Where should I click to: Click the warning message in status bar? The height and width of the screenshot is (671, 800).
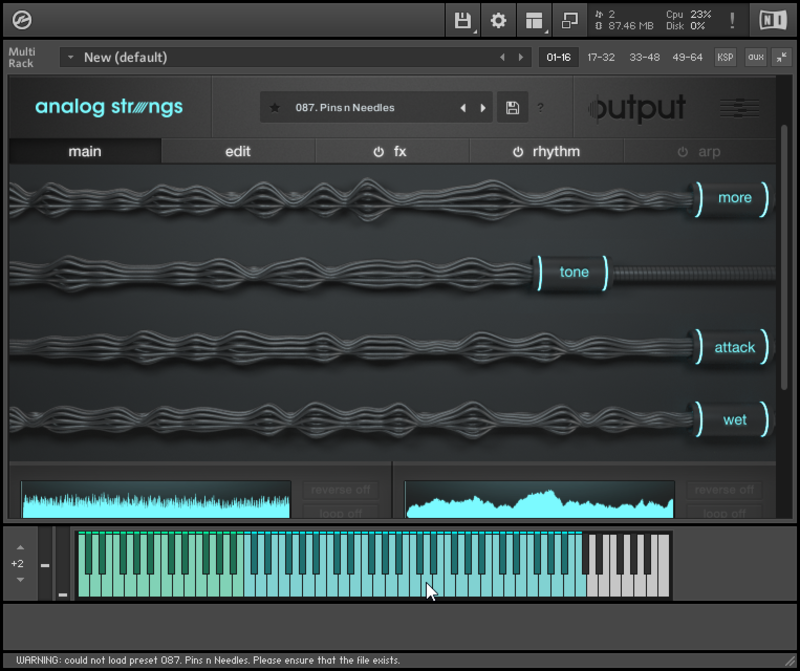208,660
